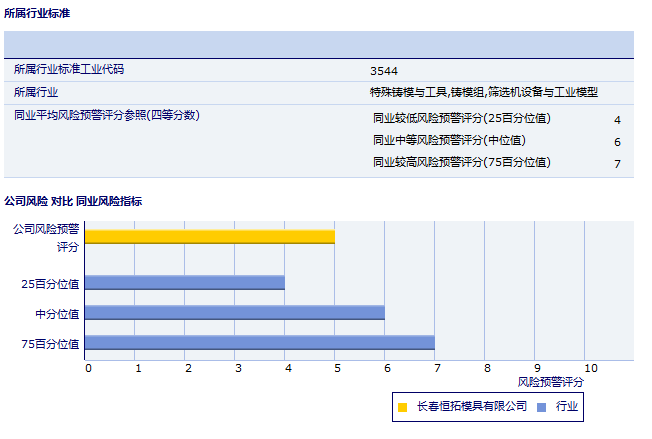Screen dimensions: 652x439
Task: Click the 公司风险预警评分 y-axis label
Action: pos(45,237)
